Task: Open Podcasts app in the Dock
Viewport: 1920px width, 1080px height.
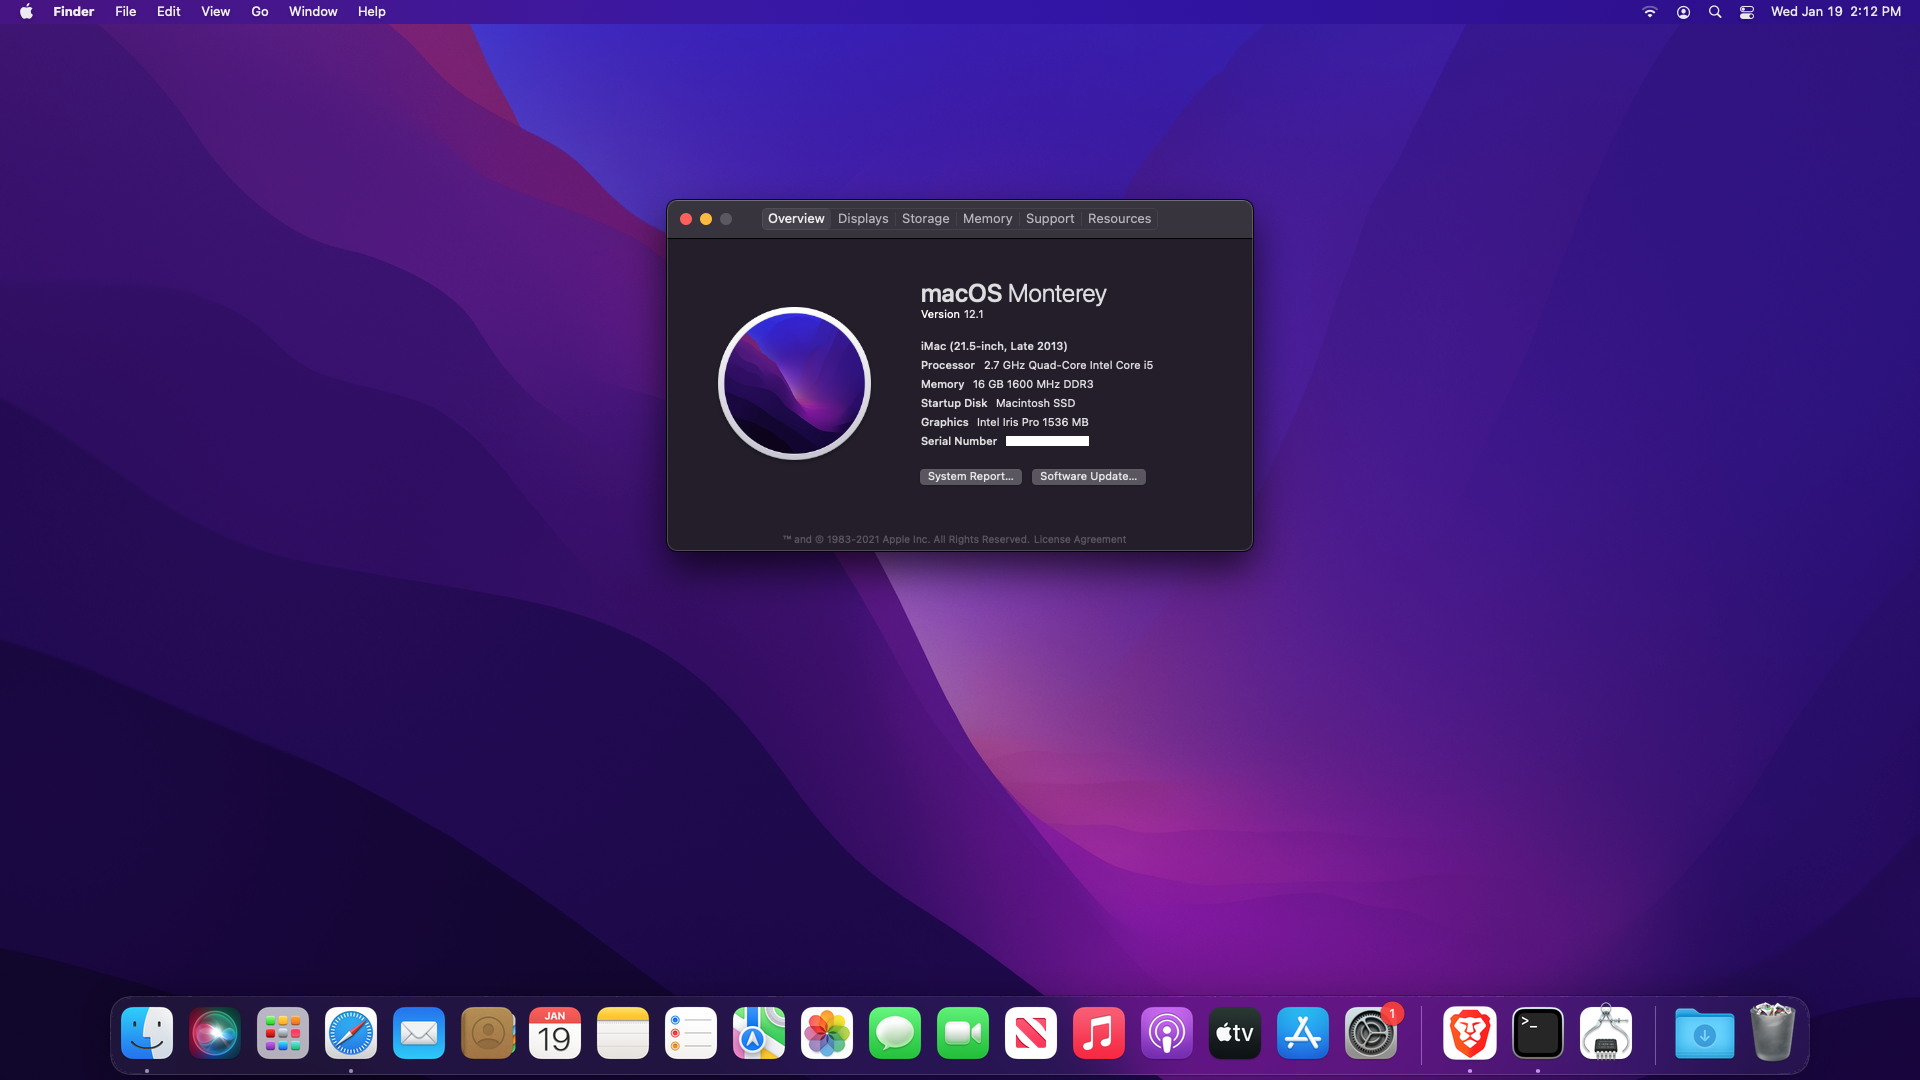Action: pyautogui.click(x=1167, y=1033)
